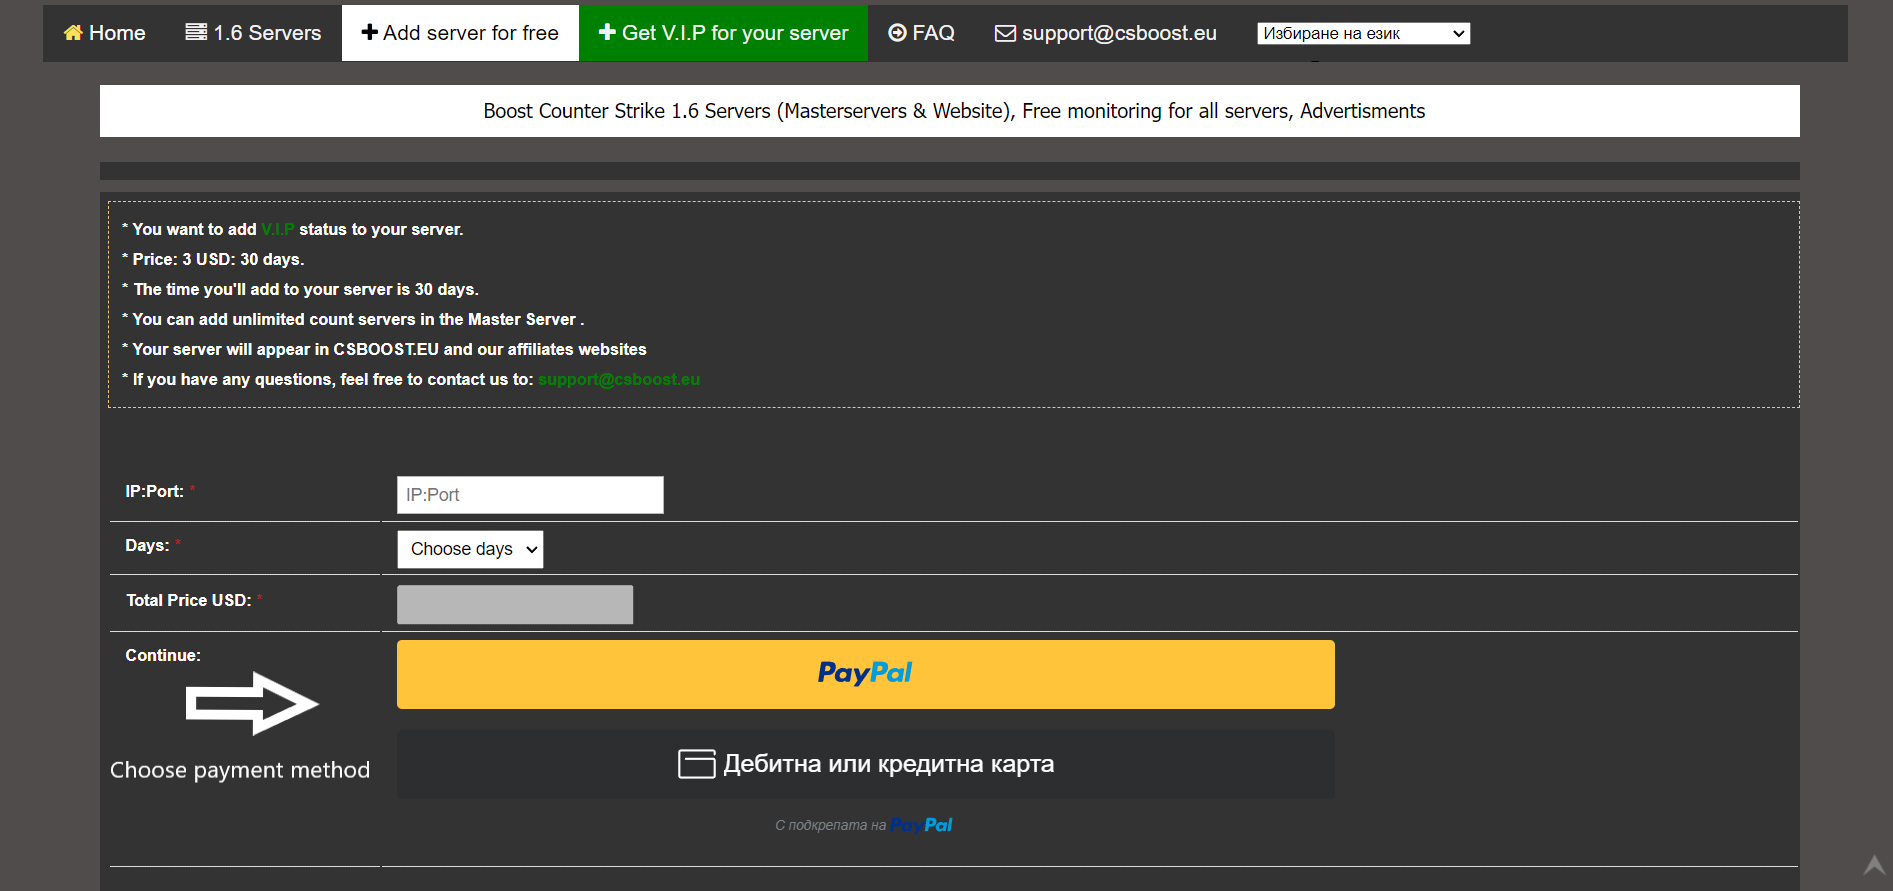Click the 'Days:' field label
Screen dimensions: 1893x891
click(x=147, y=545)
